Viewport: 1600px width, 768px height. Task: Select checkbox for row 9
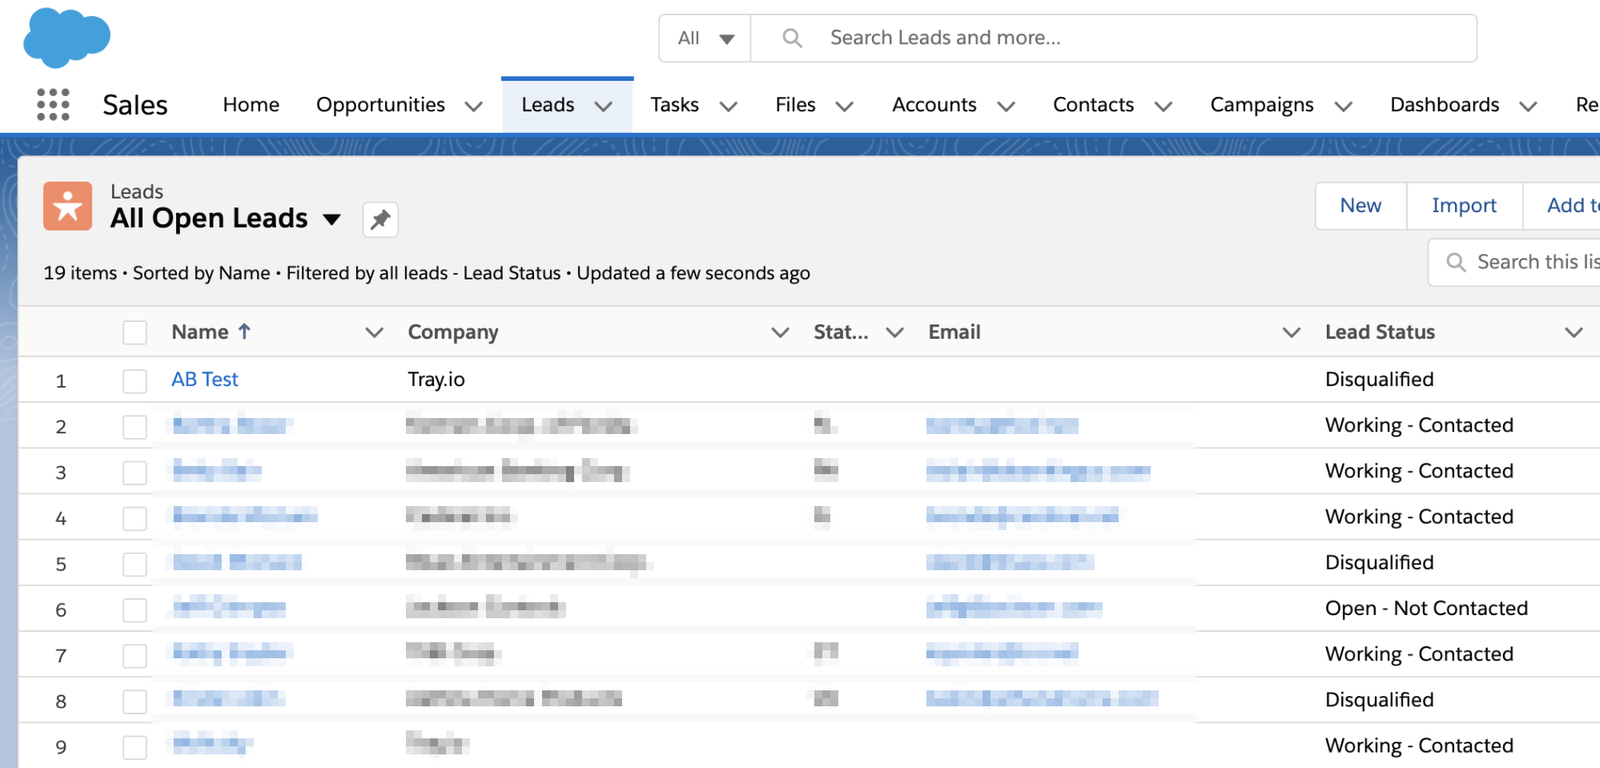(x=135, y=747)
